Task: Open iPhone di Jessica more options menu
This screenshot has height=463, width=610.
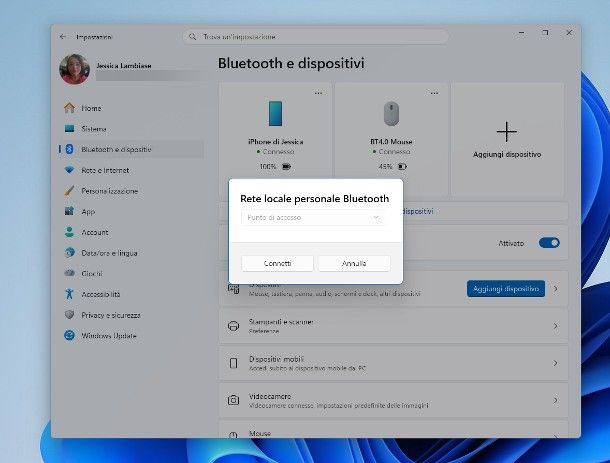Action: pyautogui.click(x=318, y=93)
